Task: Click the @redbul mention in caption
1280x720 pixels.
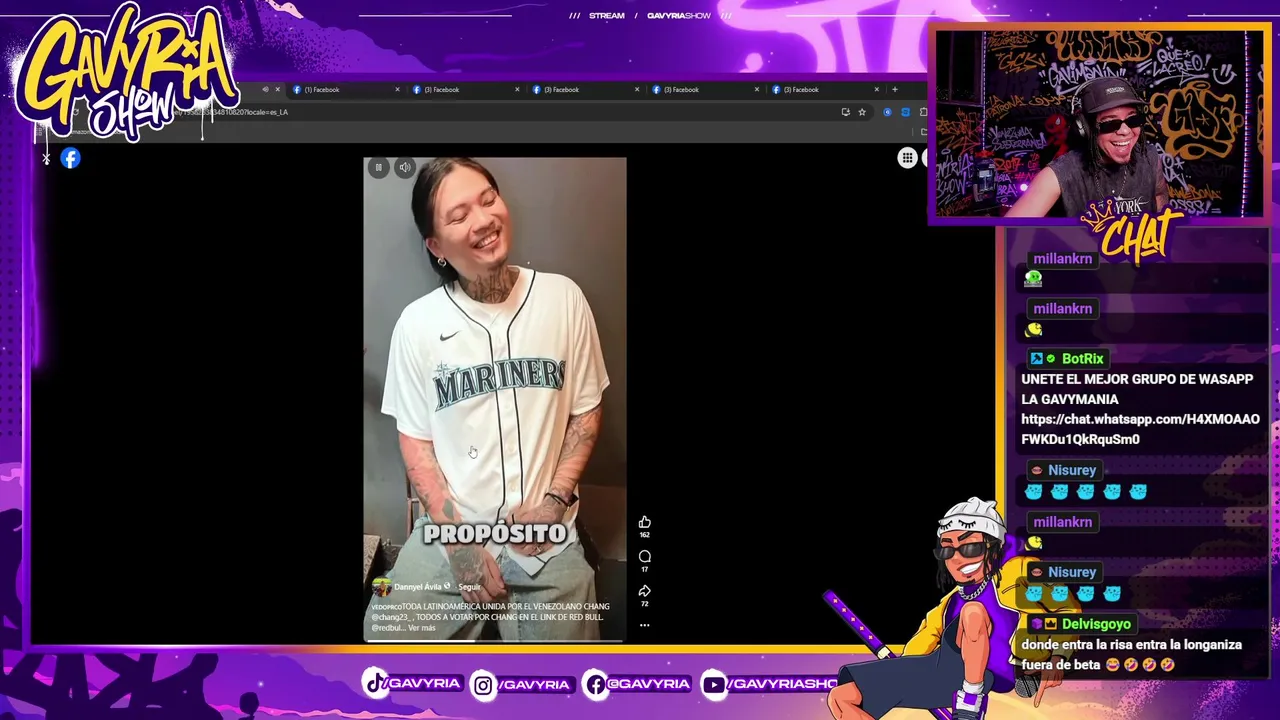Action: point(387,628)
